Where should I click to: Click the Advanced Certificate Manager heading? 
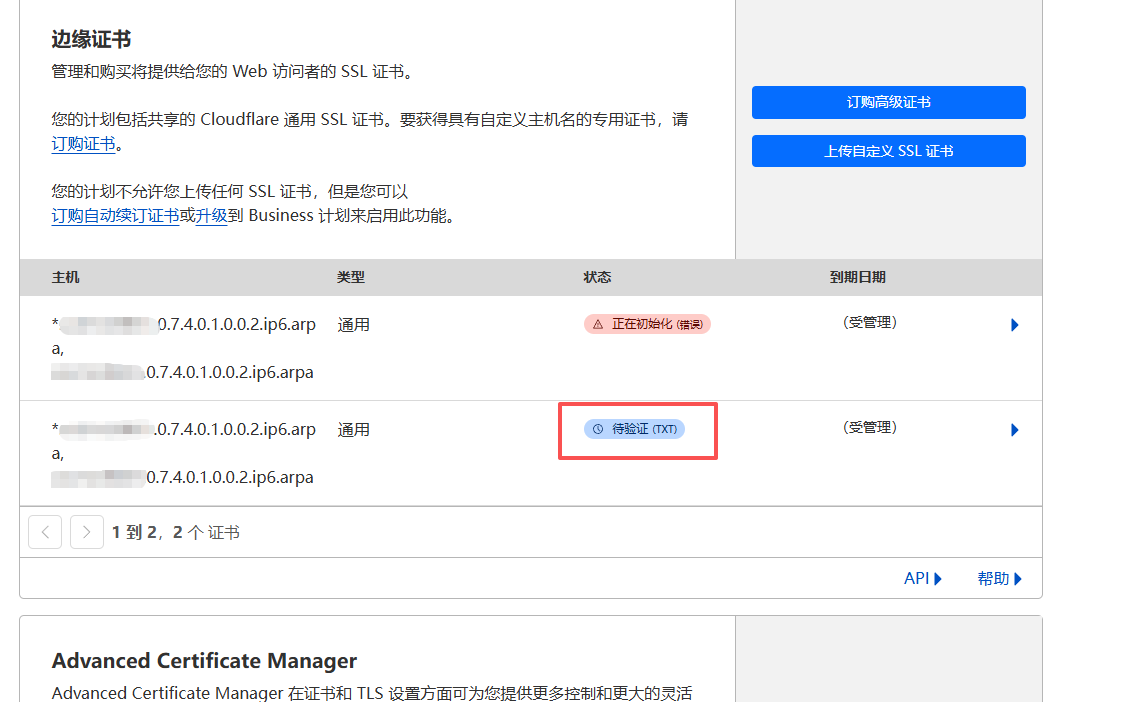(x=204, y=661)
